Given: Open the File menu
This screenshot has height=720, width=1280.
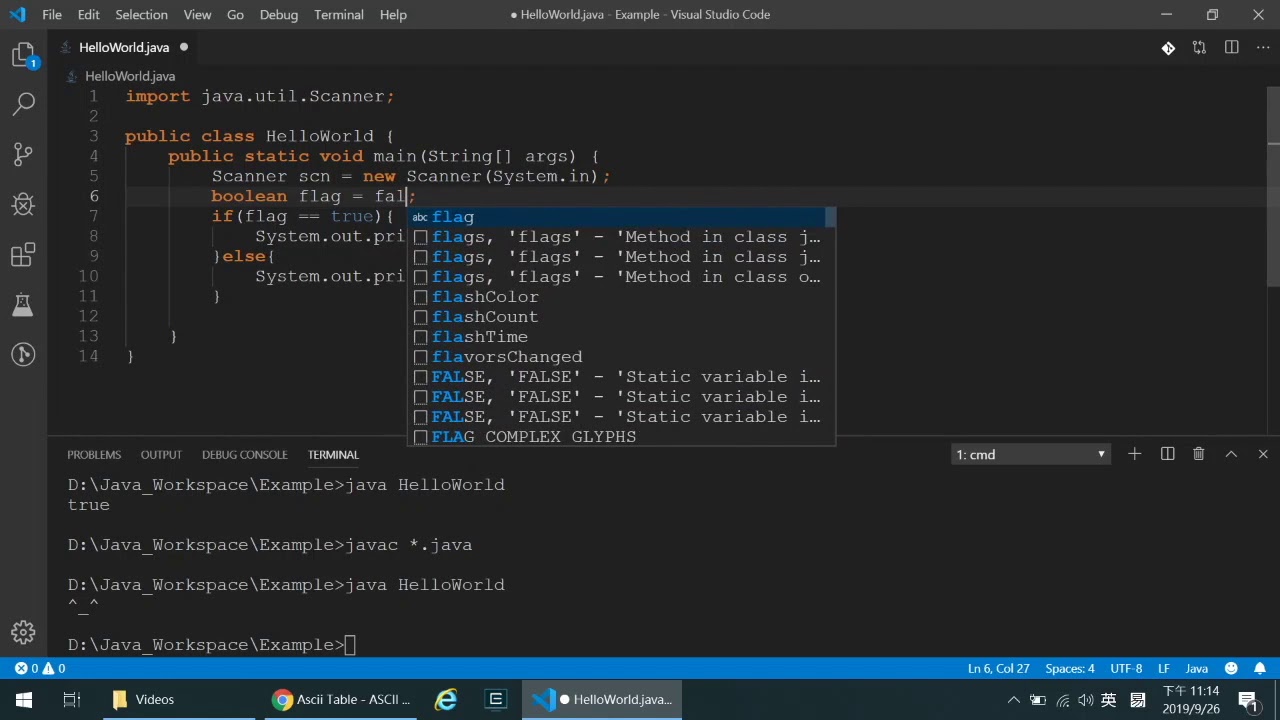Looking at the screenshot, I should coord(52,15).
